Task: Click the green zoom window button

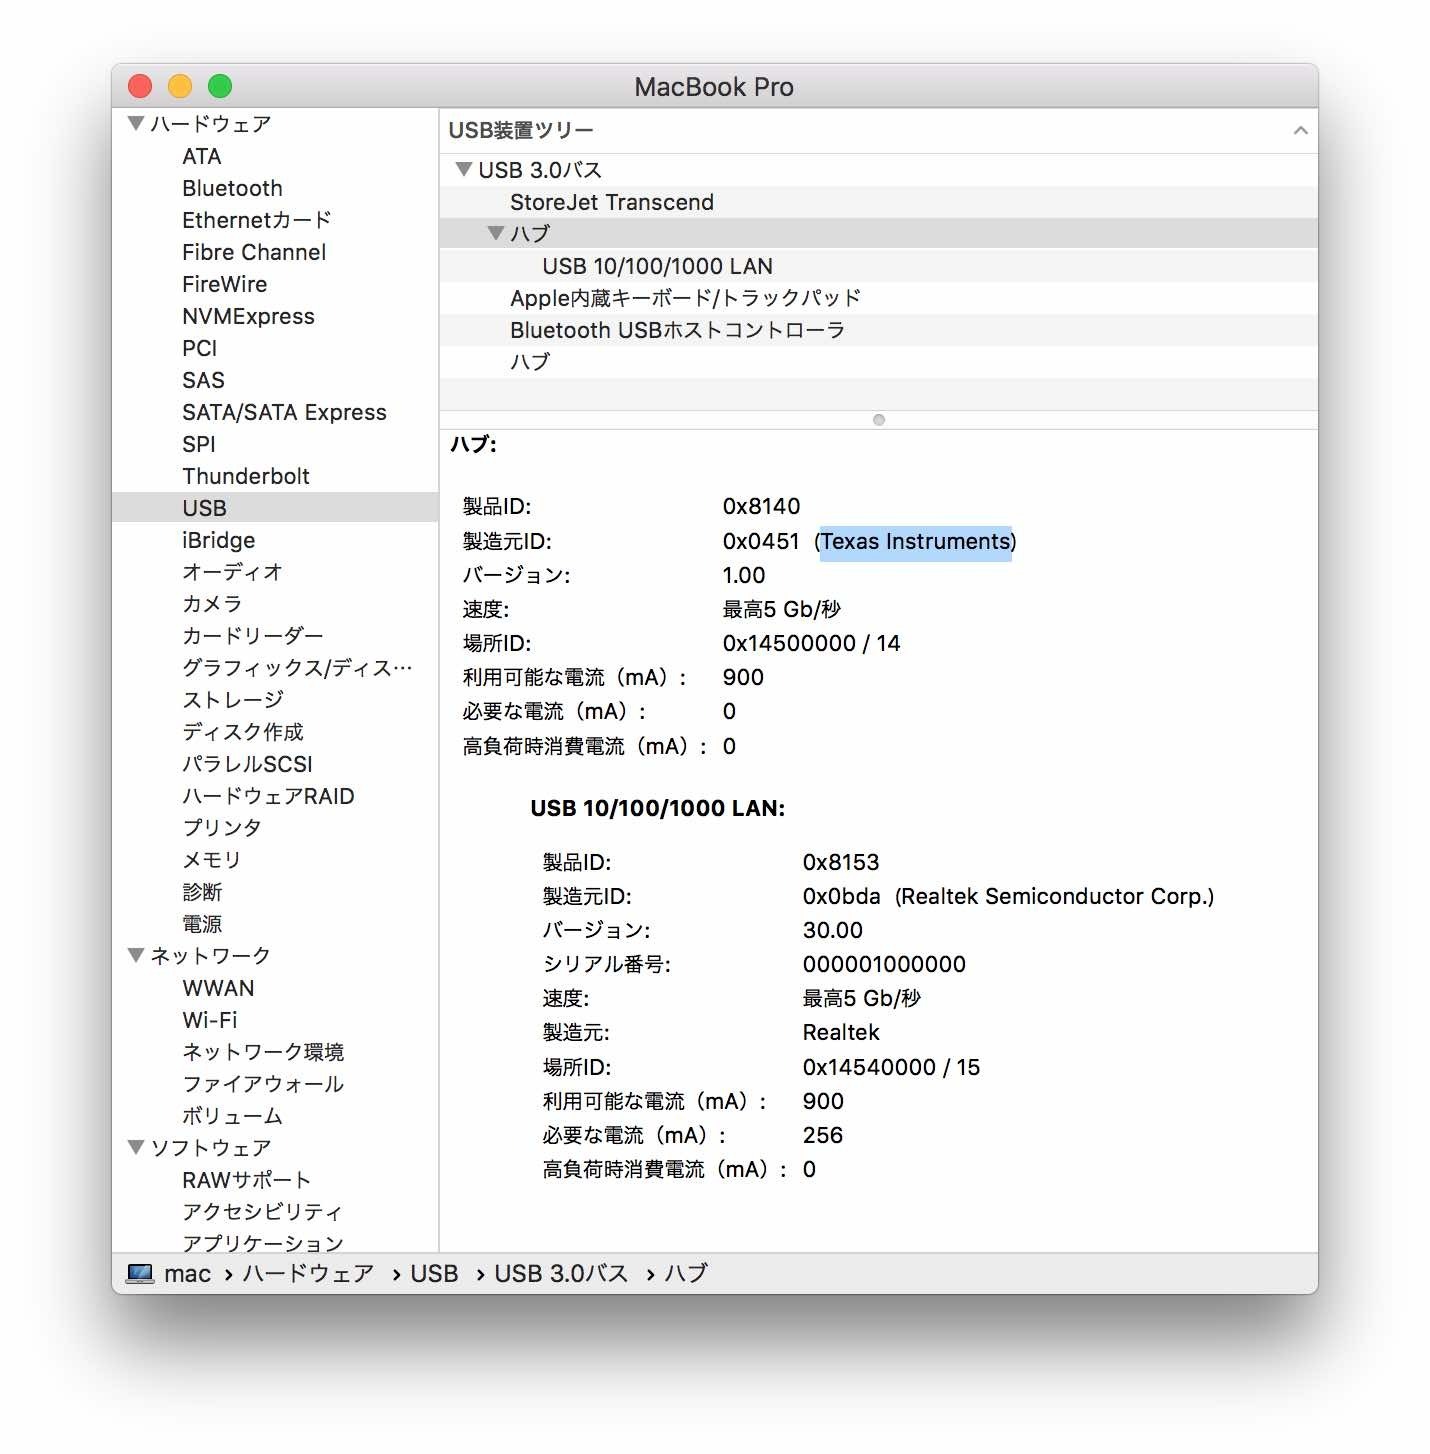Action: pyautogui.click(x=220, y=87)
